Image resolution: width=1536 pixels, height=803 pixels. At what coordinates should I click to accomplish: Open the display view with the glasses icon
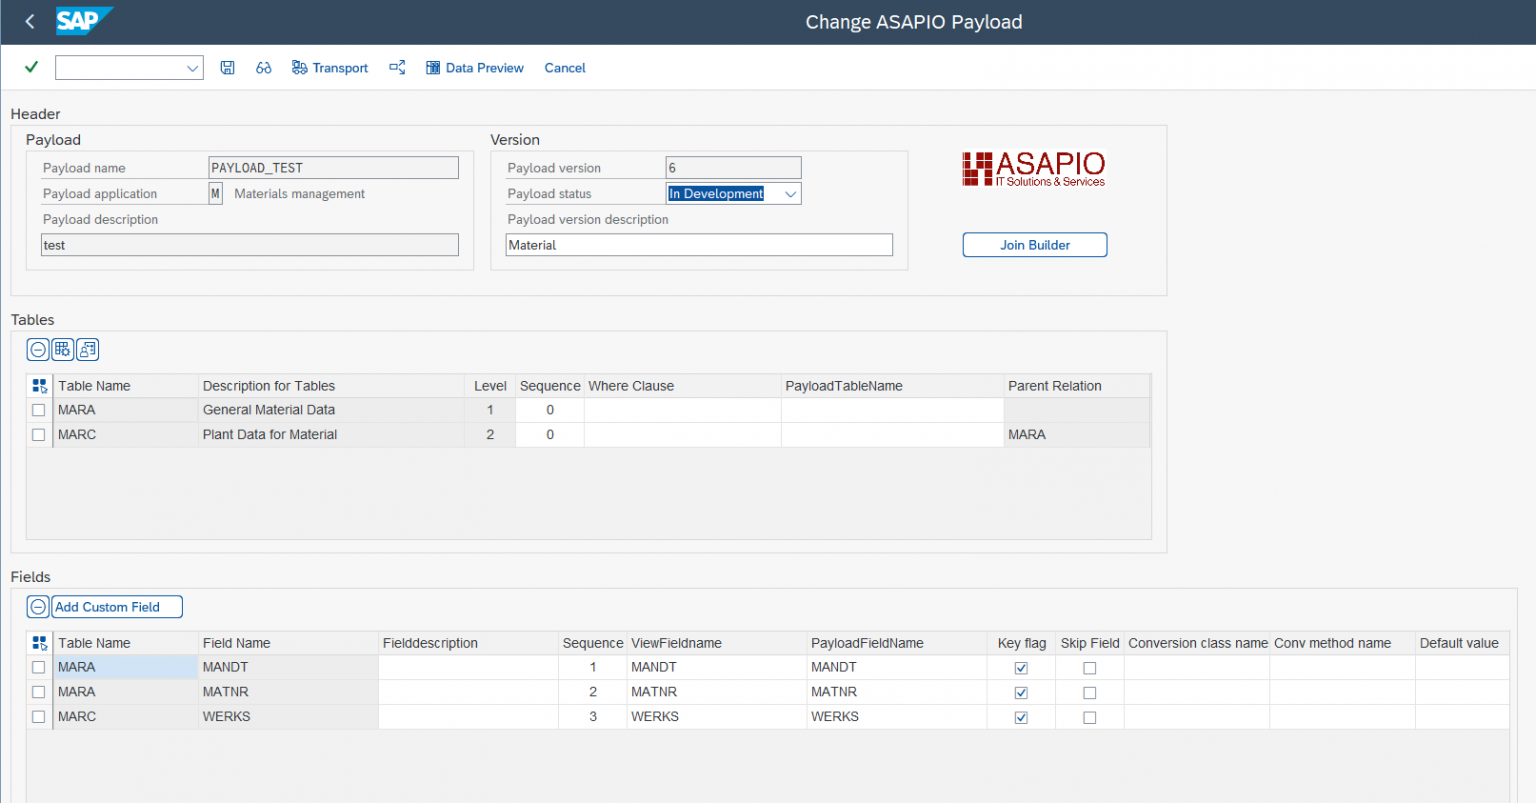(263, 67)
